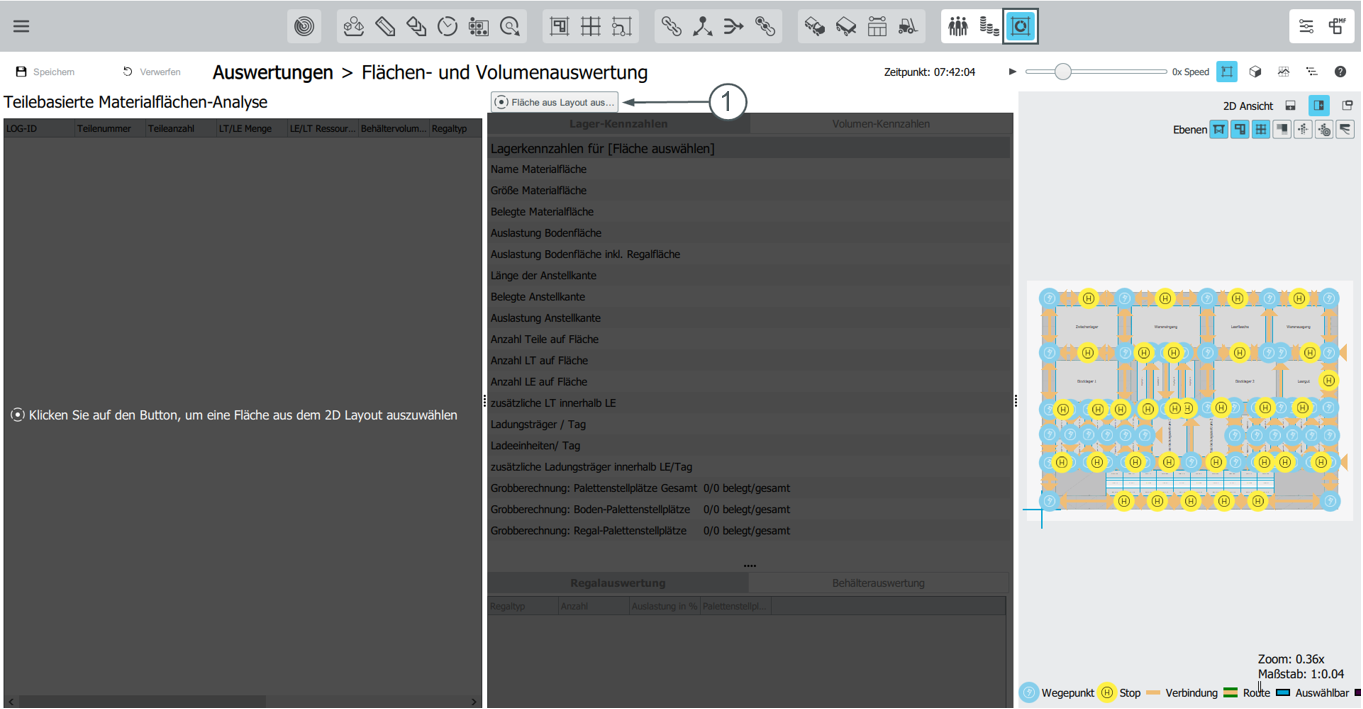Click Verwerfen to discard changes
1363x709 pixels.
coord(151,72)
